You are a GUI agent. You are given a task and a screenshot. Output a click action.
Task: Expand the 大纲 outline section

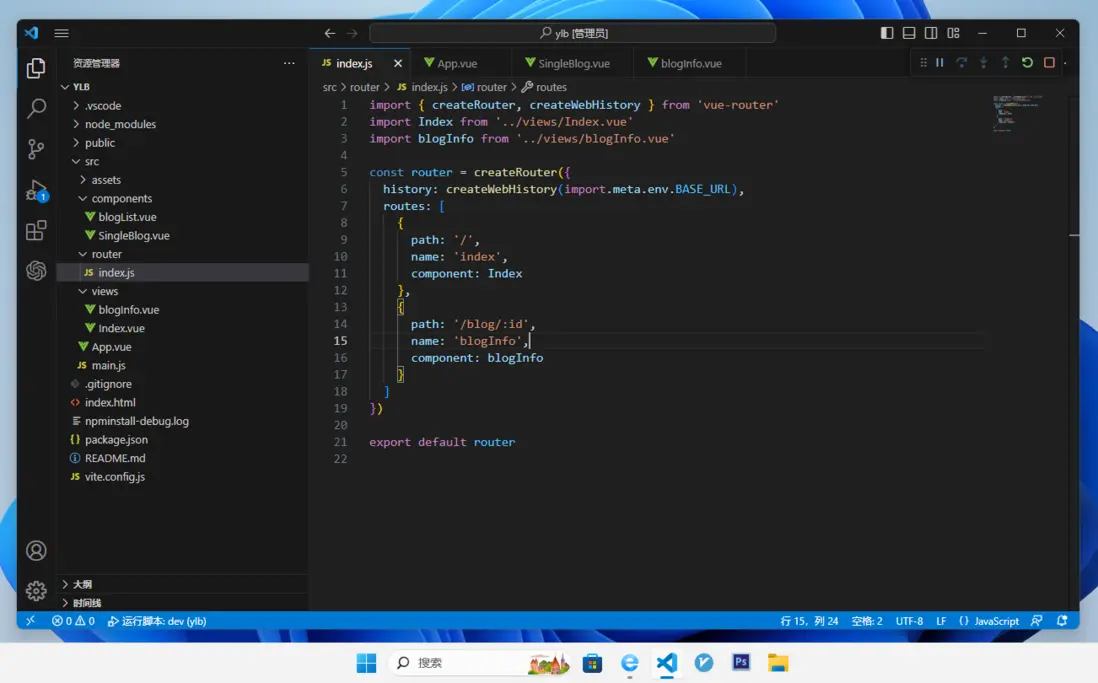click(x=82, y=584)
